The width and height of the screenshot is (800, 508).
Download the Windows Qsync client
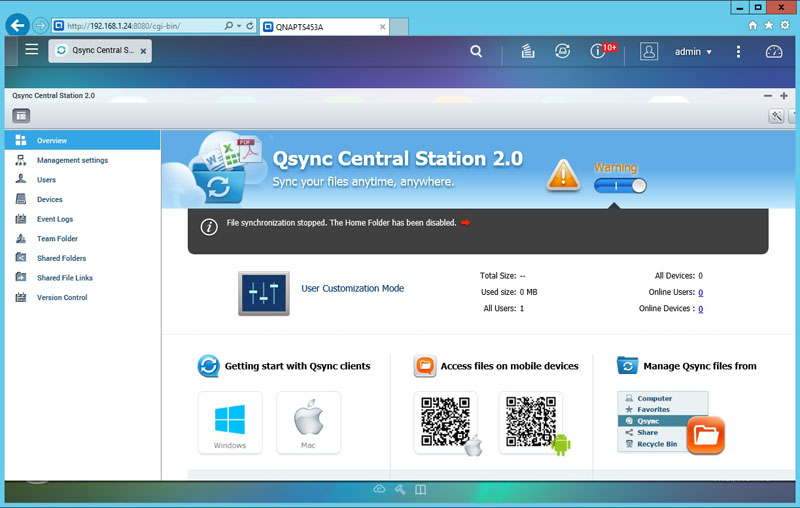click(229, 423)
